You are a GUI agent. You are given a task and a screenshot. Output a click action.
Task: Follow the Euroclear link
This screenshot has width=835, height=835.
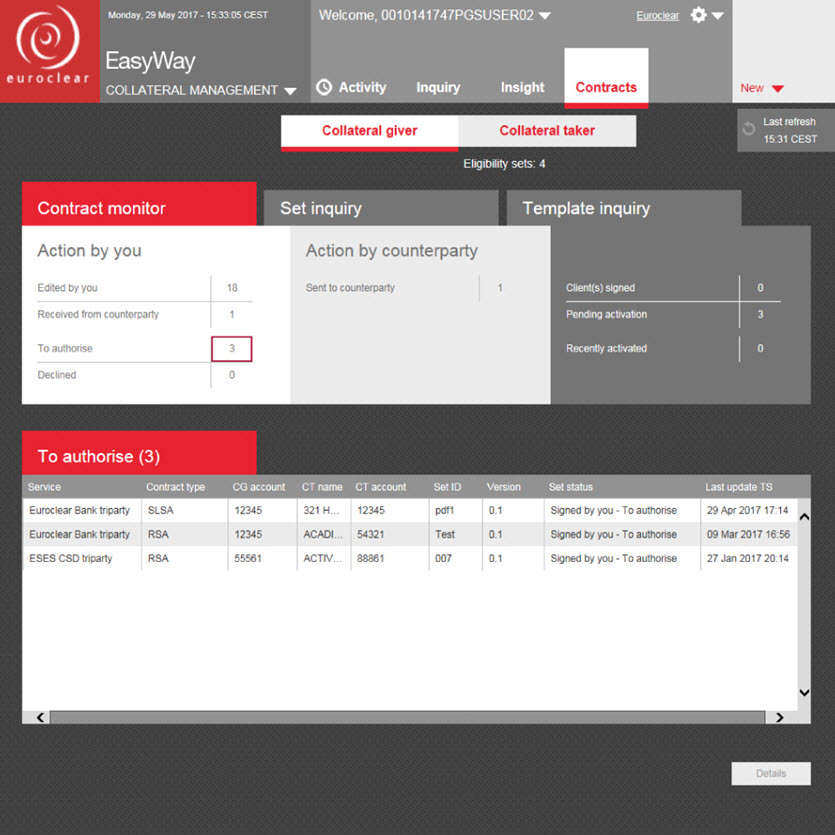point(657,16)
